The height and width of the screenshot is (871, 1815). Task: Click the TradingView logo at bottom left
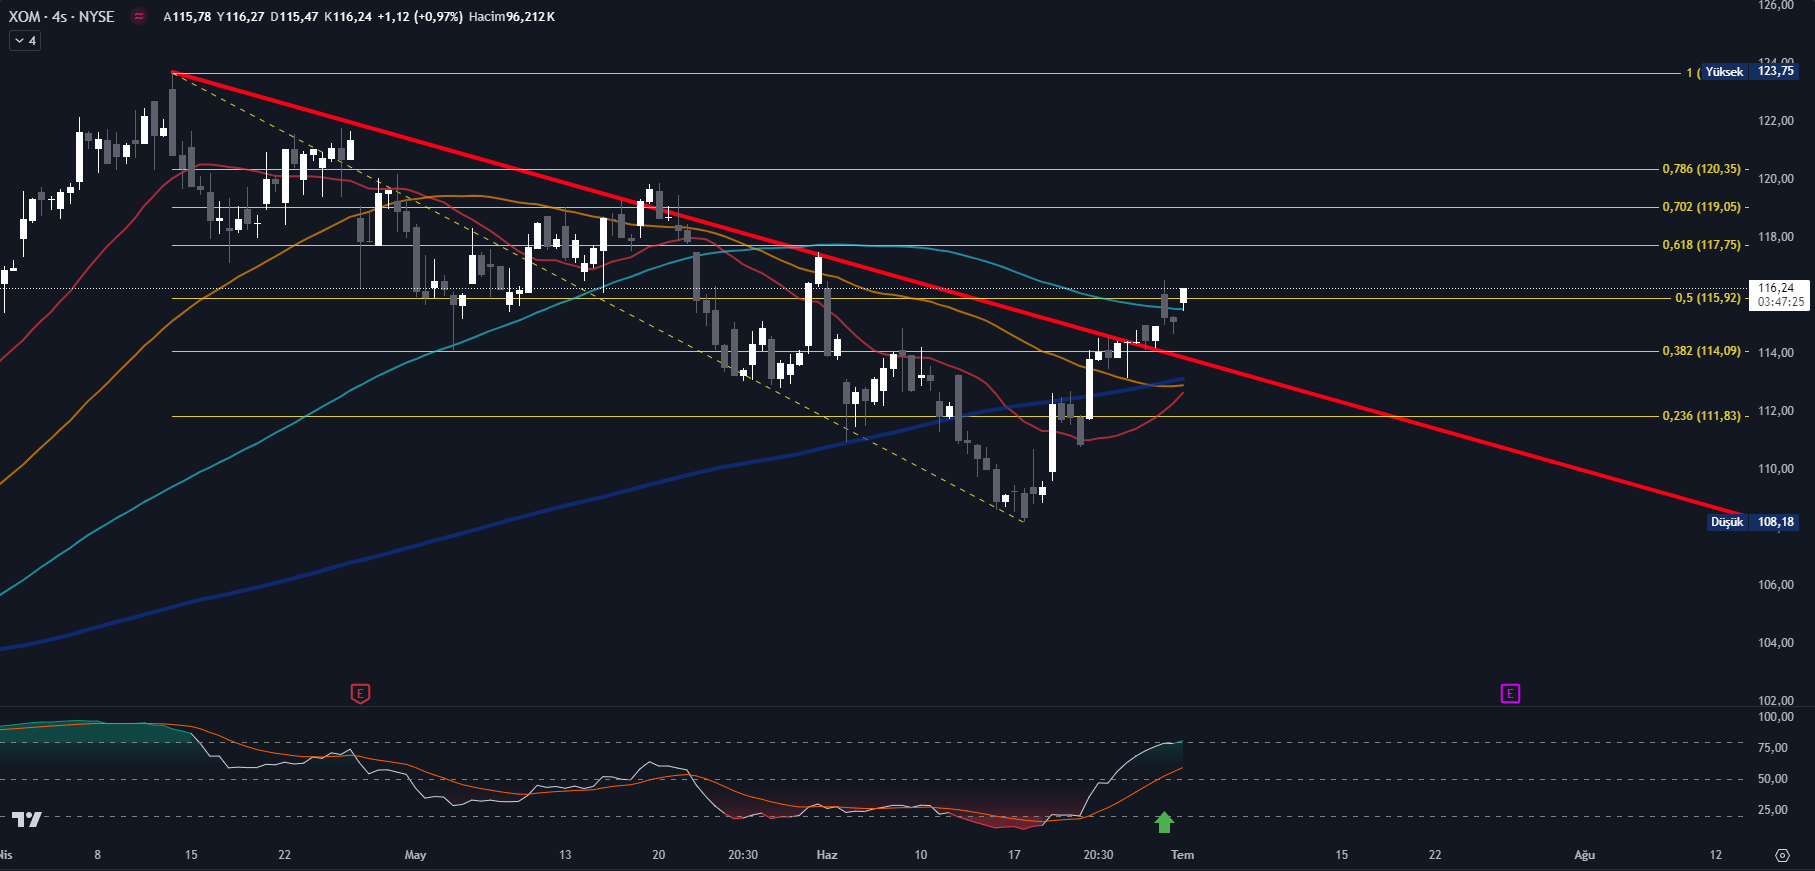(x=27, y=820)
